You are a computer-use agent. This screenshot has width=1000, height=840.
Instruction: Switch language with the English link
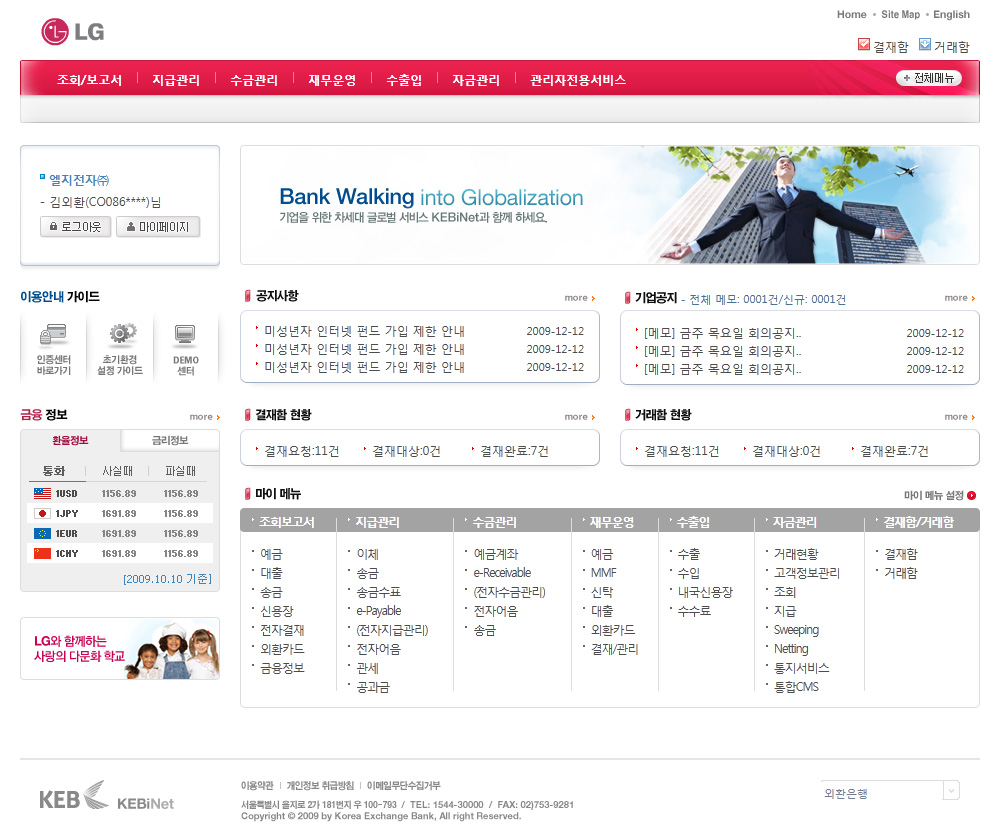coord(951,14)
